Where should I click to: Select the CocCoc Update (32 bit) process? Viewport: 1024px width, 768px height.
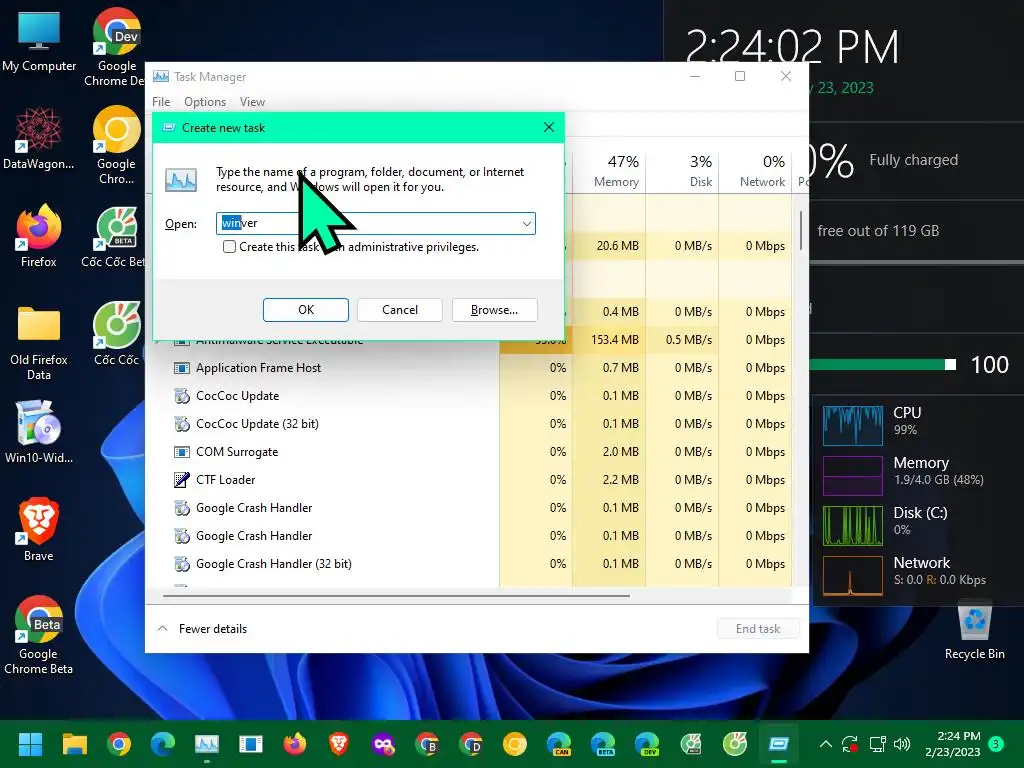click(469, 424)
